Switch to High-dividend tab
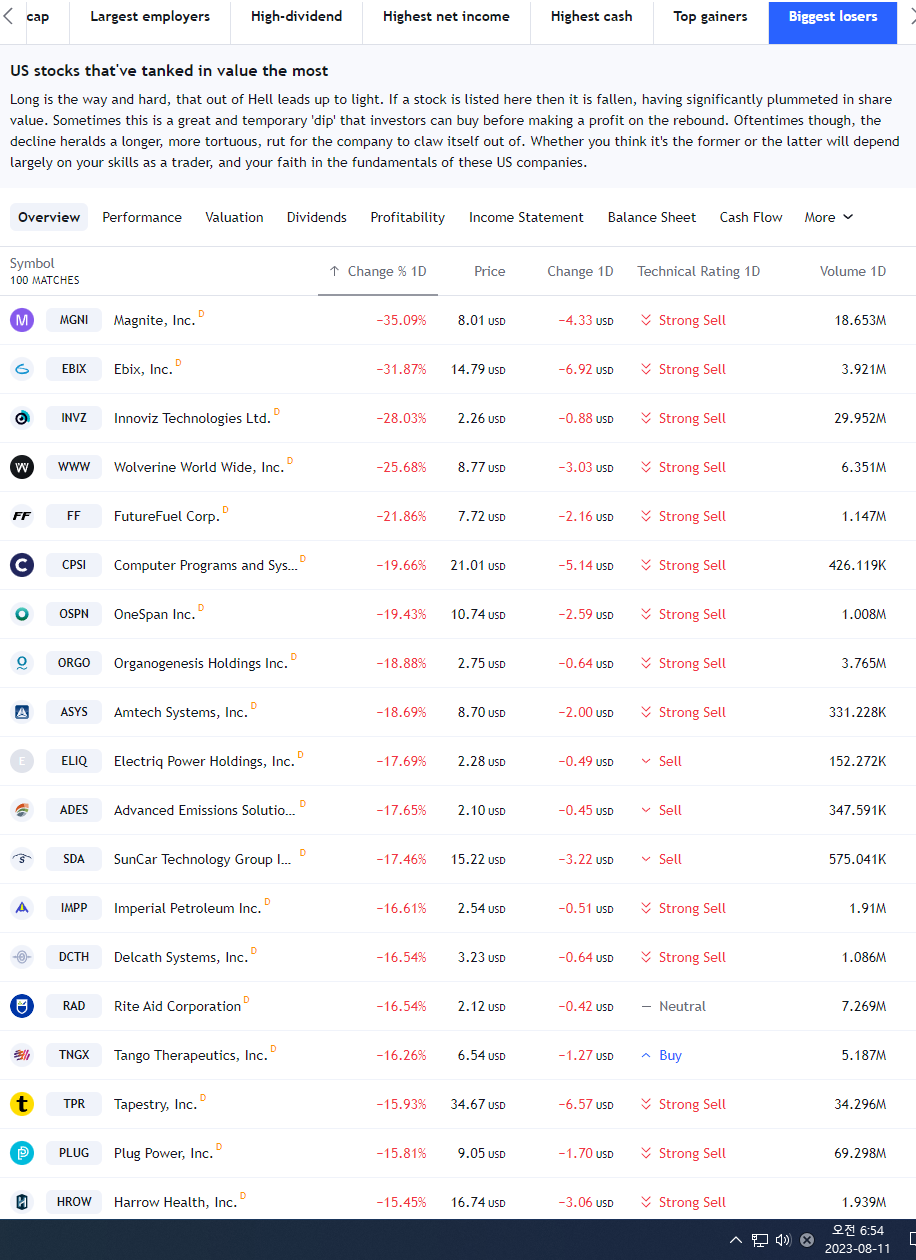This screenshot has height=1260, width=916. point(297,17)
